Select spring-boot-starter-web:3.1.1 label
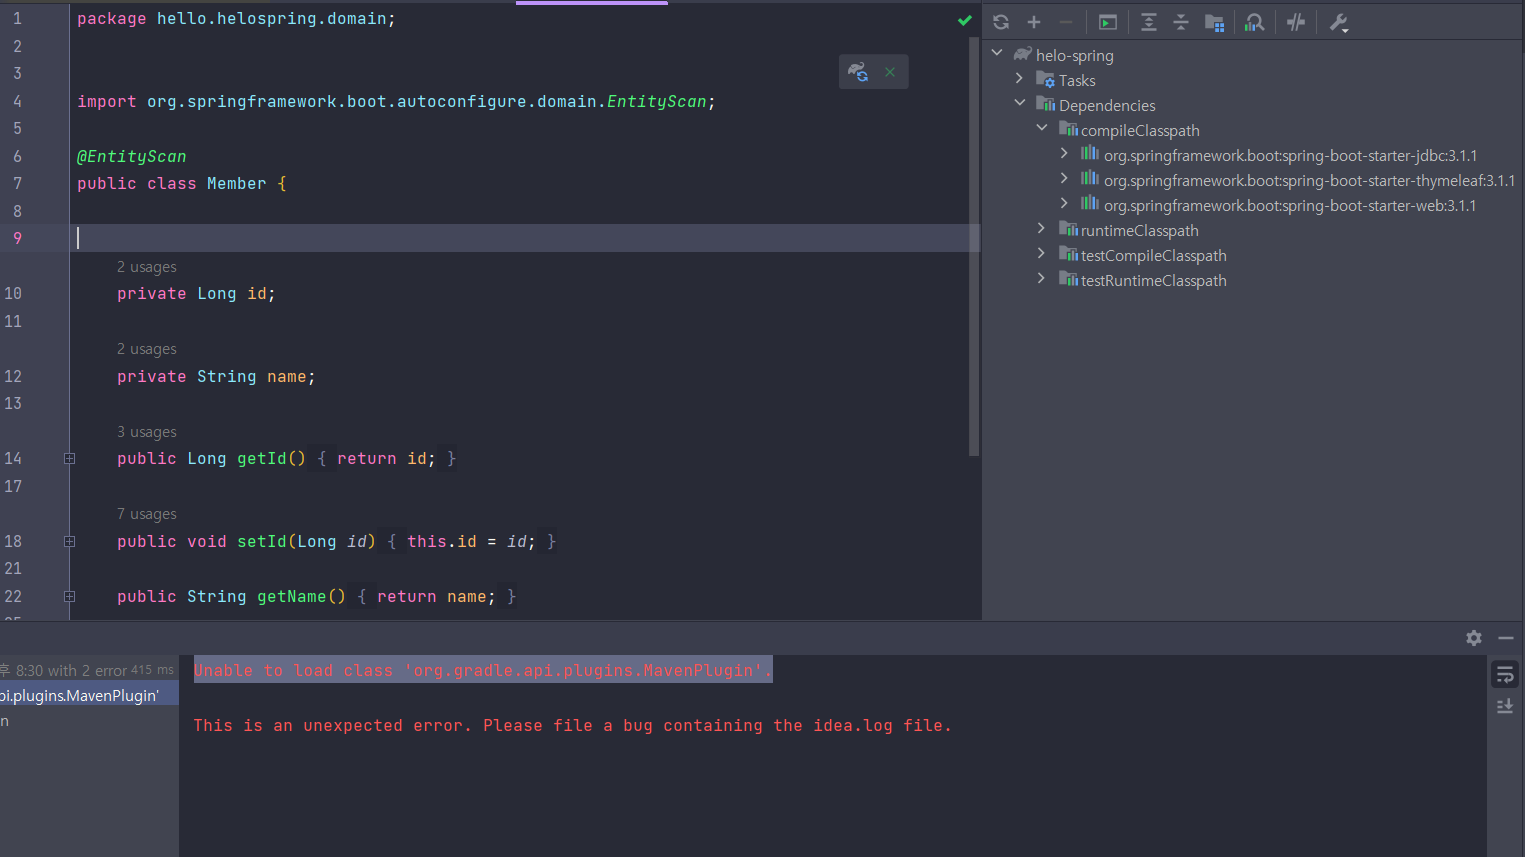 pyautogui.click(x=1290, y=205)
